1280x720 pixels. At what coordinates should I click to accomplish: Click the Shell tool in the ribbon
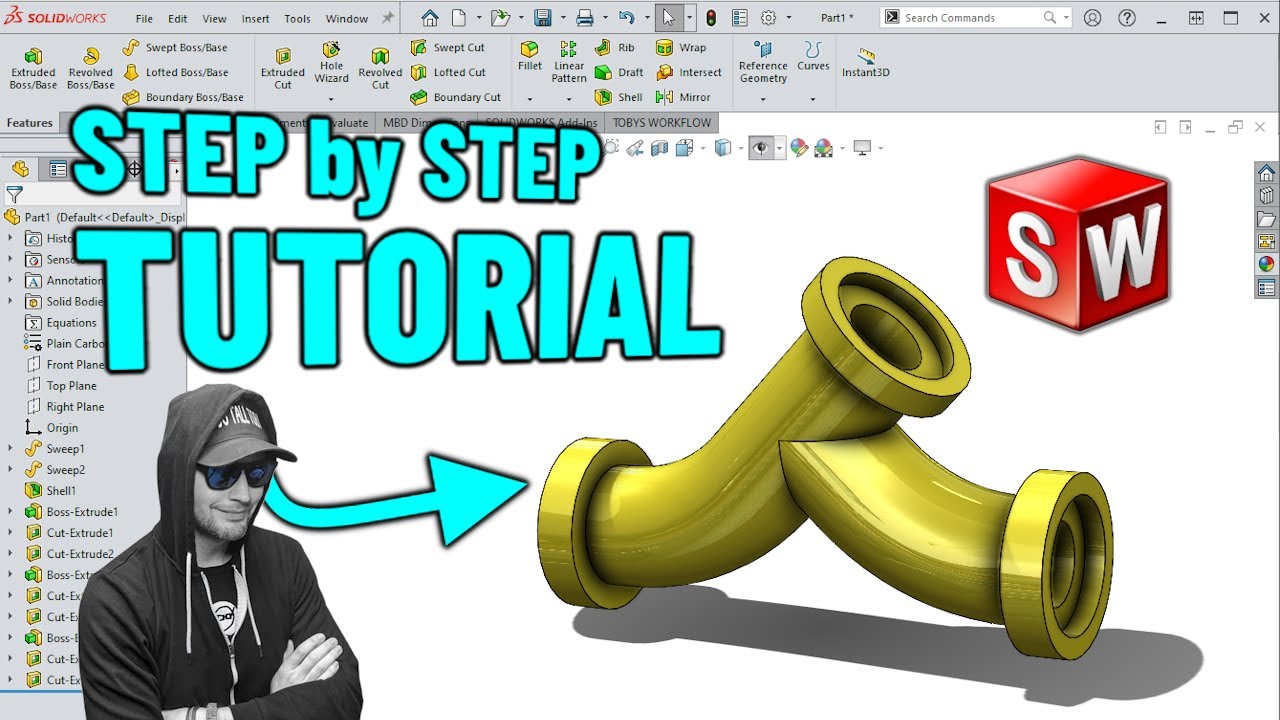click(x=619, y=97)
